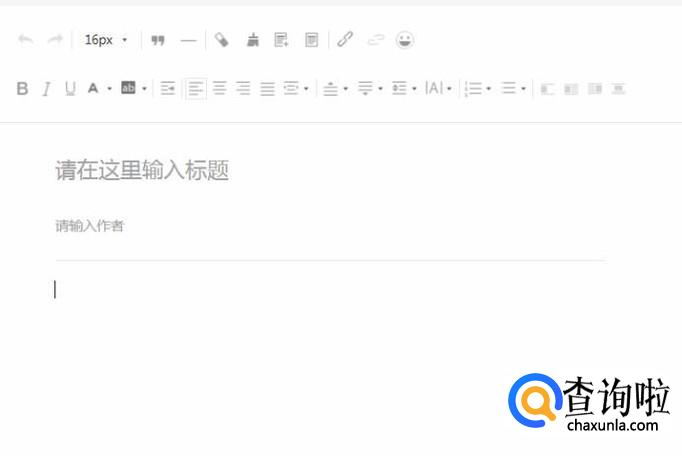Open the background color dropdown arrow

144,89
